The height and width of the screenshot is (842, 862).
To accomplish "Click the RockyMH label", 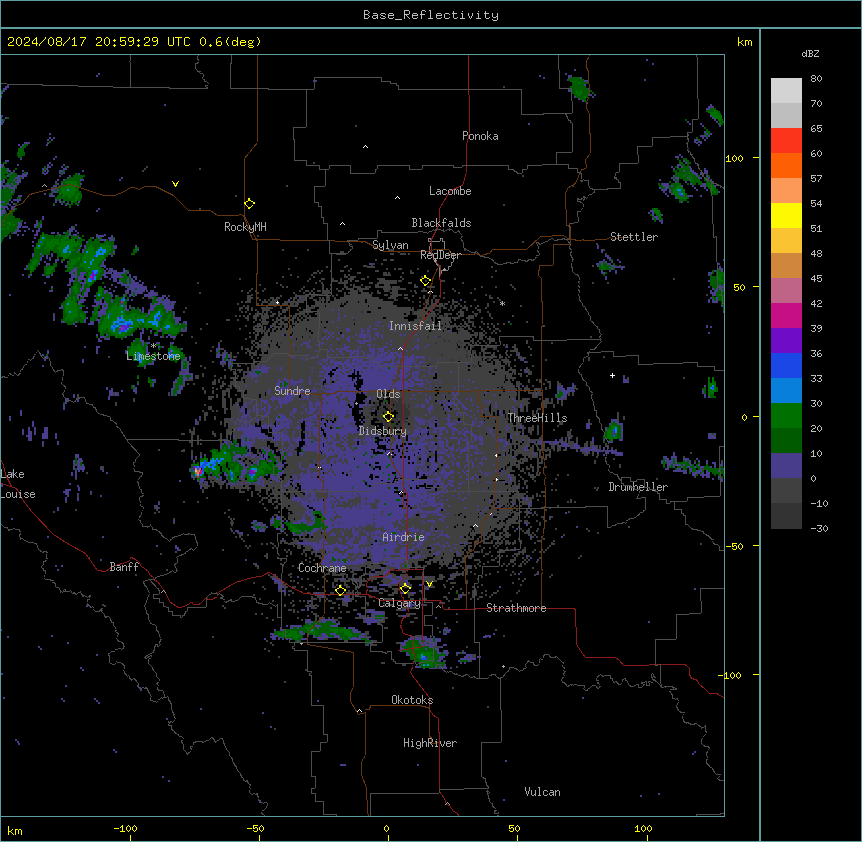I will [245, 226].
